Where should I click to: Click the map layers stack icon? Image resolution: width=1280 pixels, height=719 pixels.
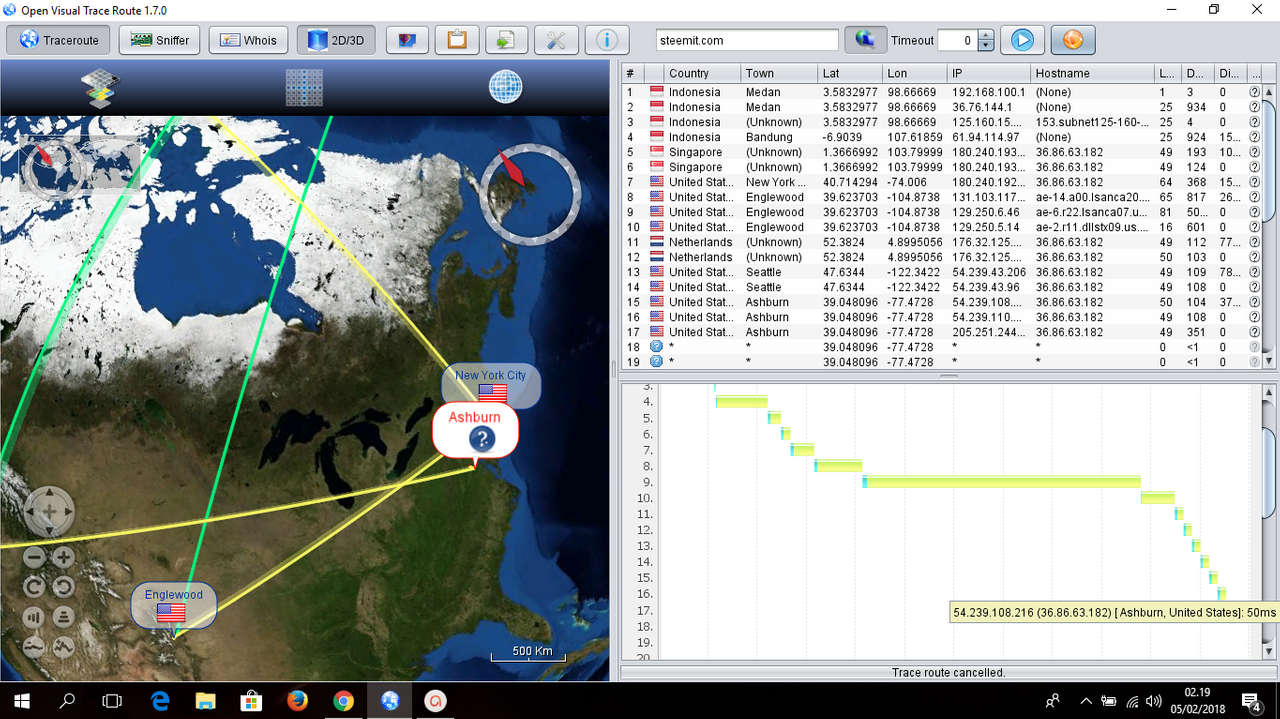[x=100, y=88]
